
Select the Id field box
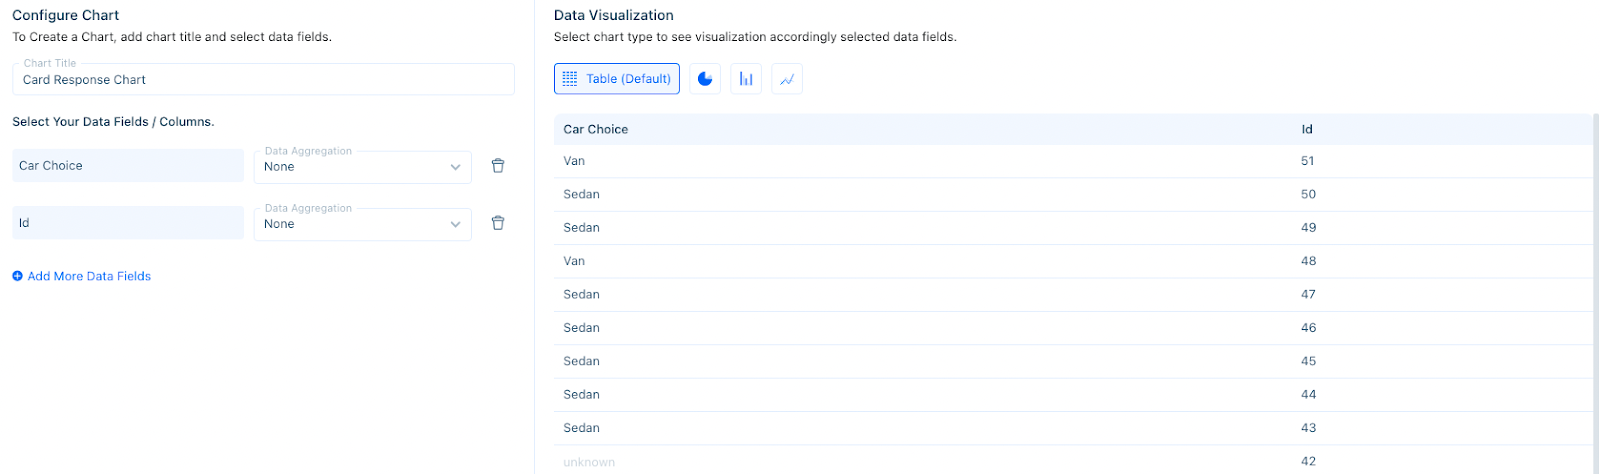tap(128, 223)
